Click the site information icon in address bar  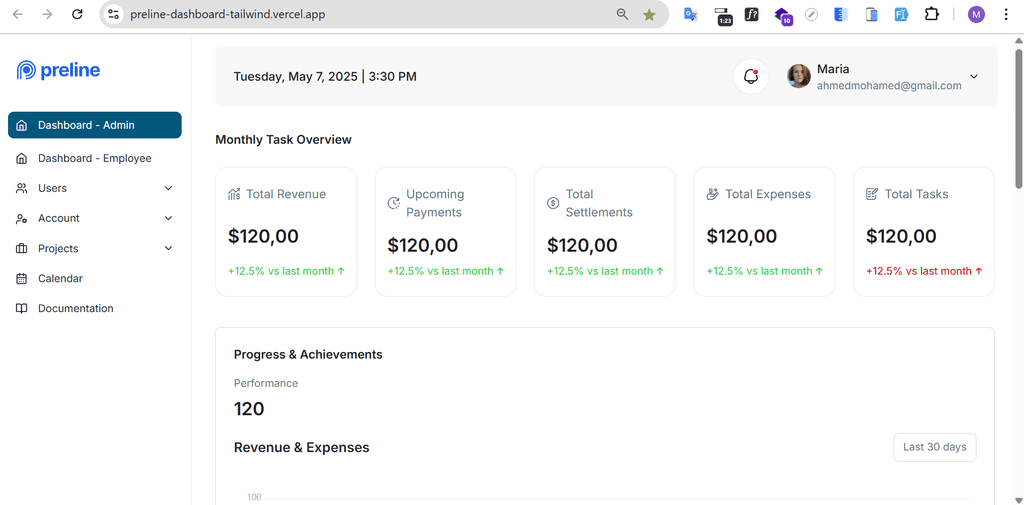click(x=114, y=14)
